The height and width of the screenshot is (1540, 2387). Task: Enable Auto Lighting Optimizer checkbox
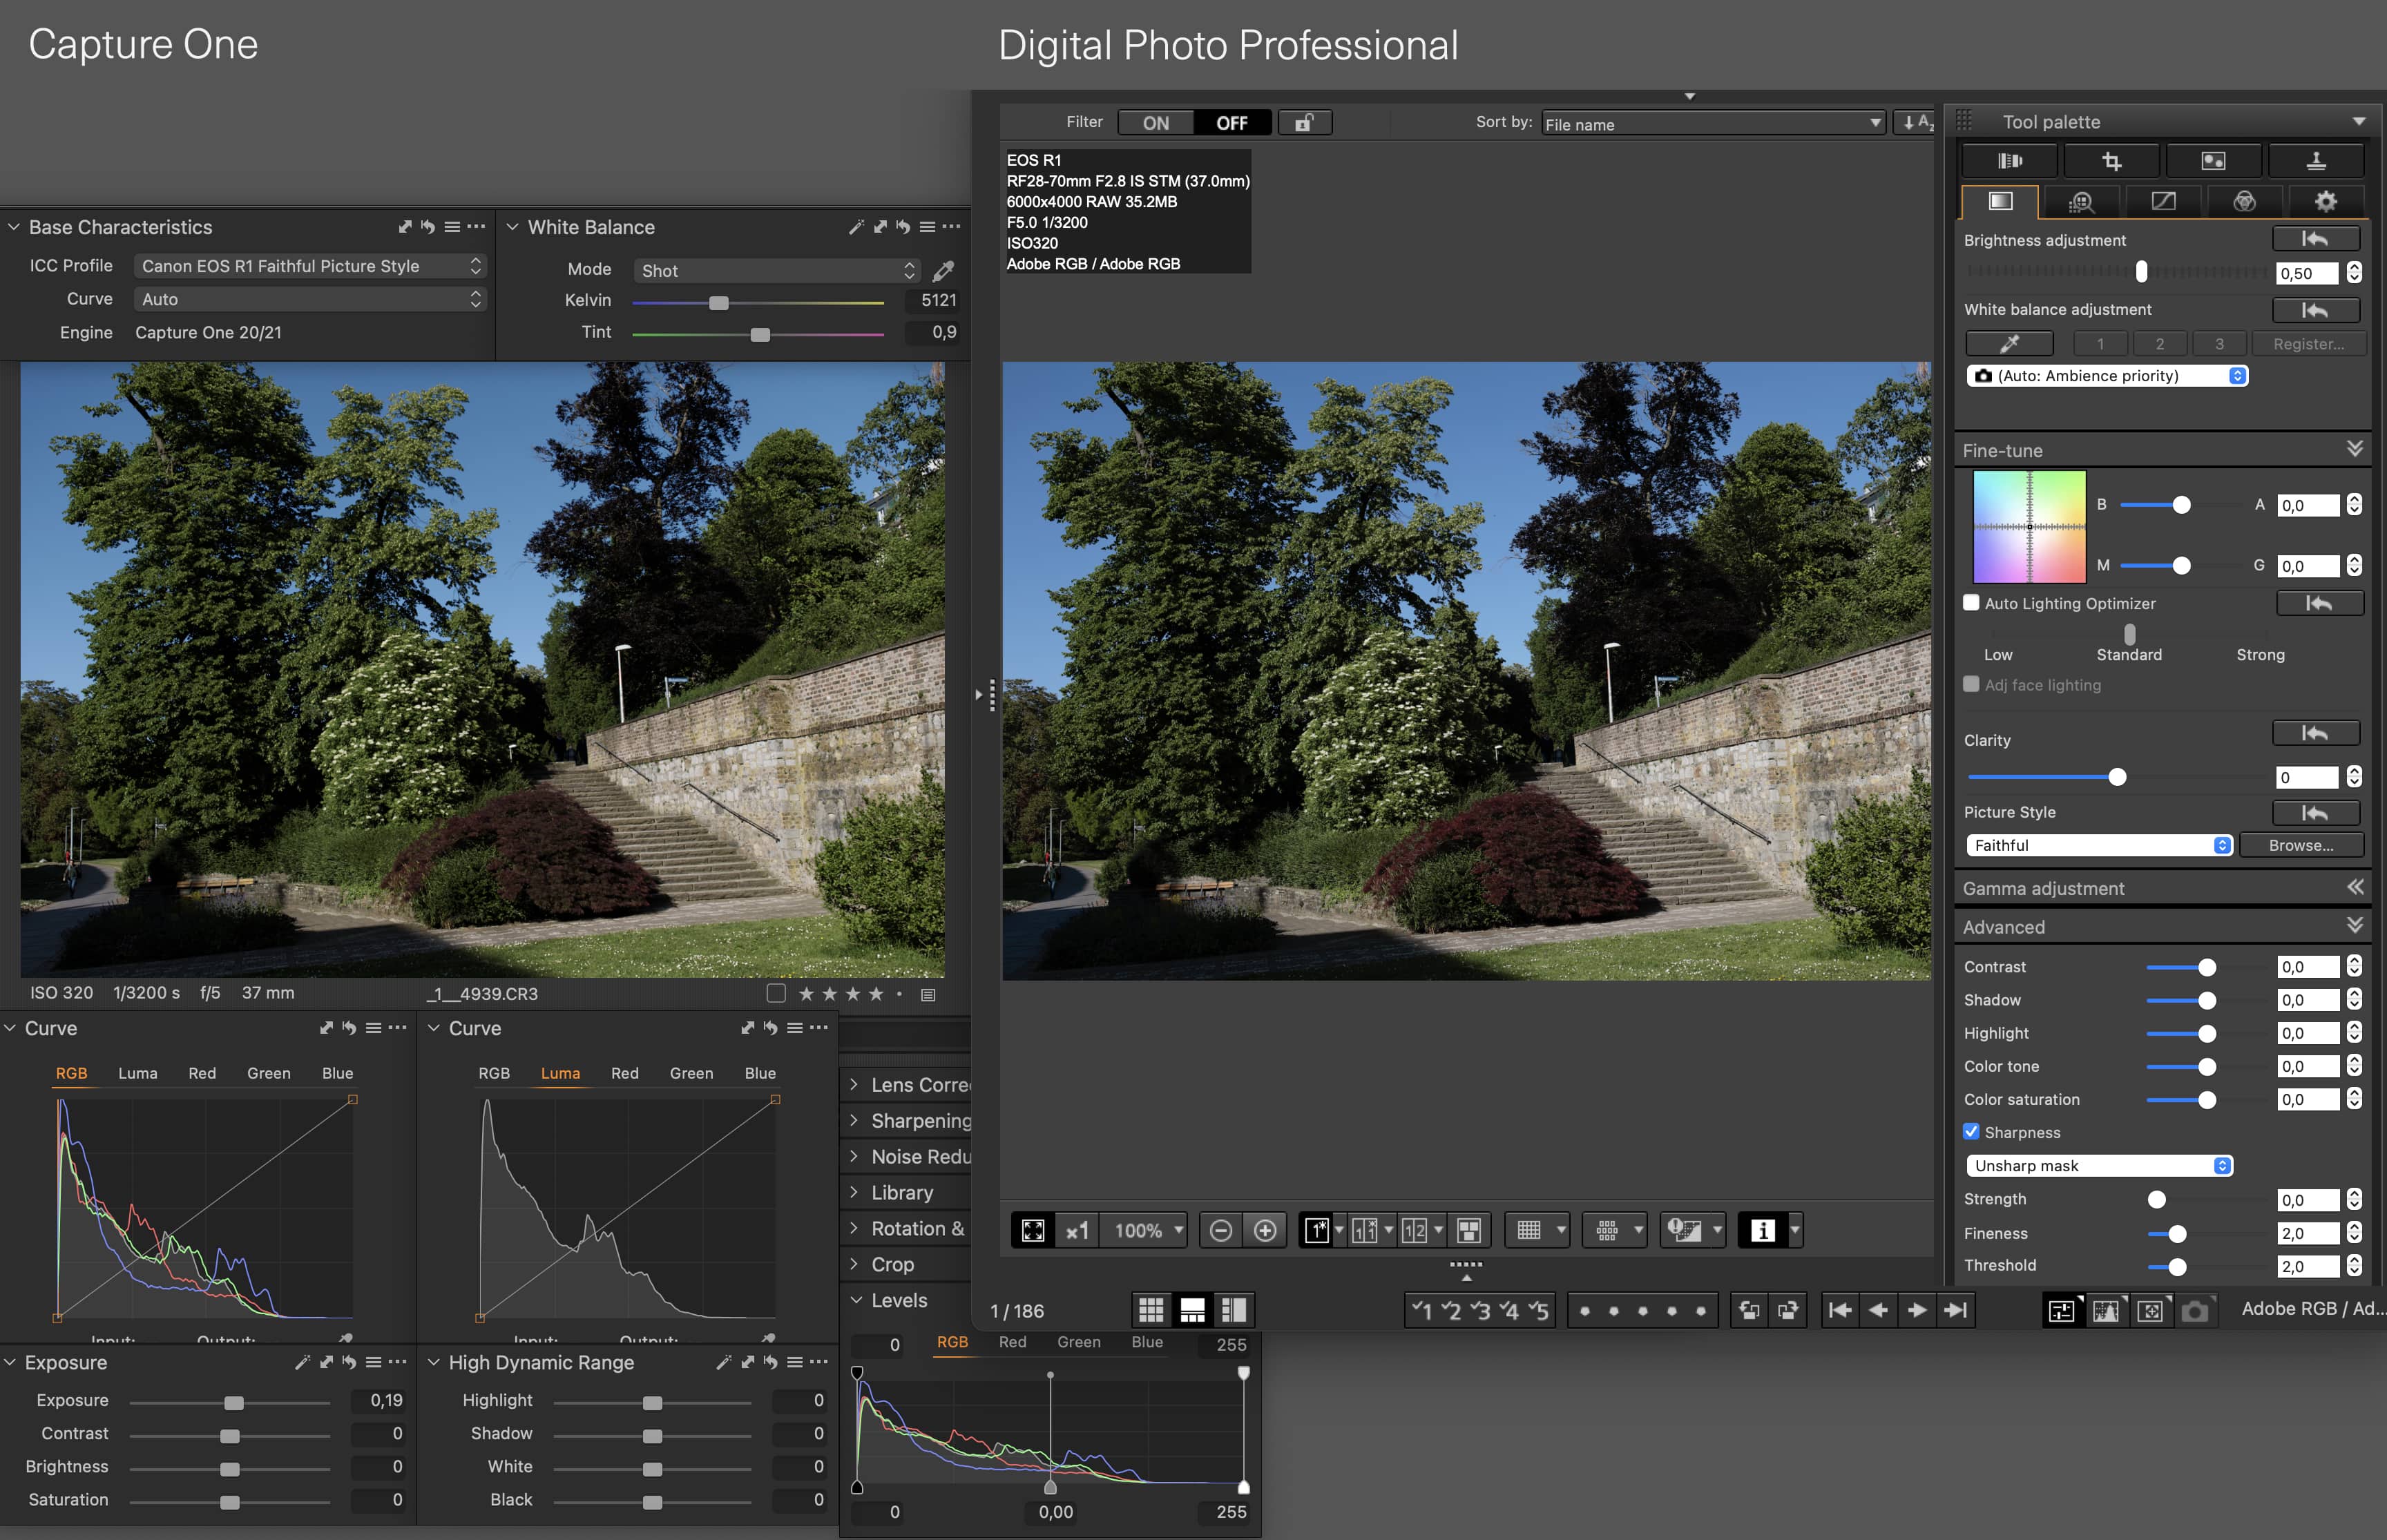click(1971, 602)
